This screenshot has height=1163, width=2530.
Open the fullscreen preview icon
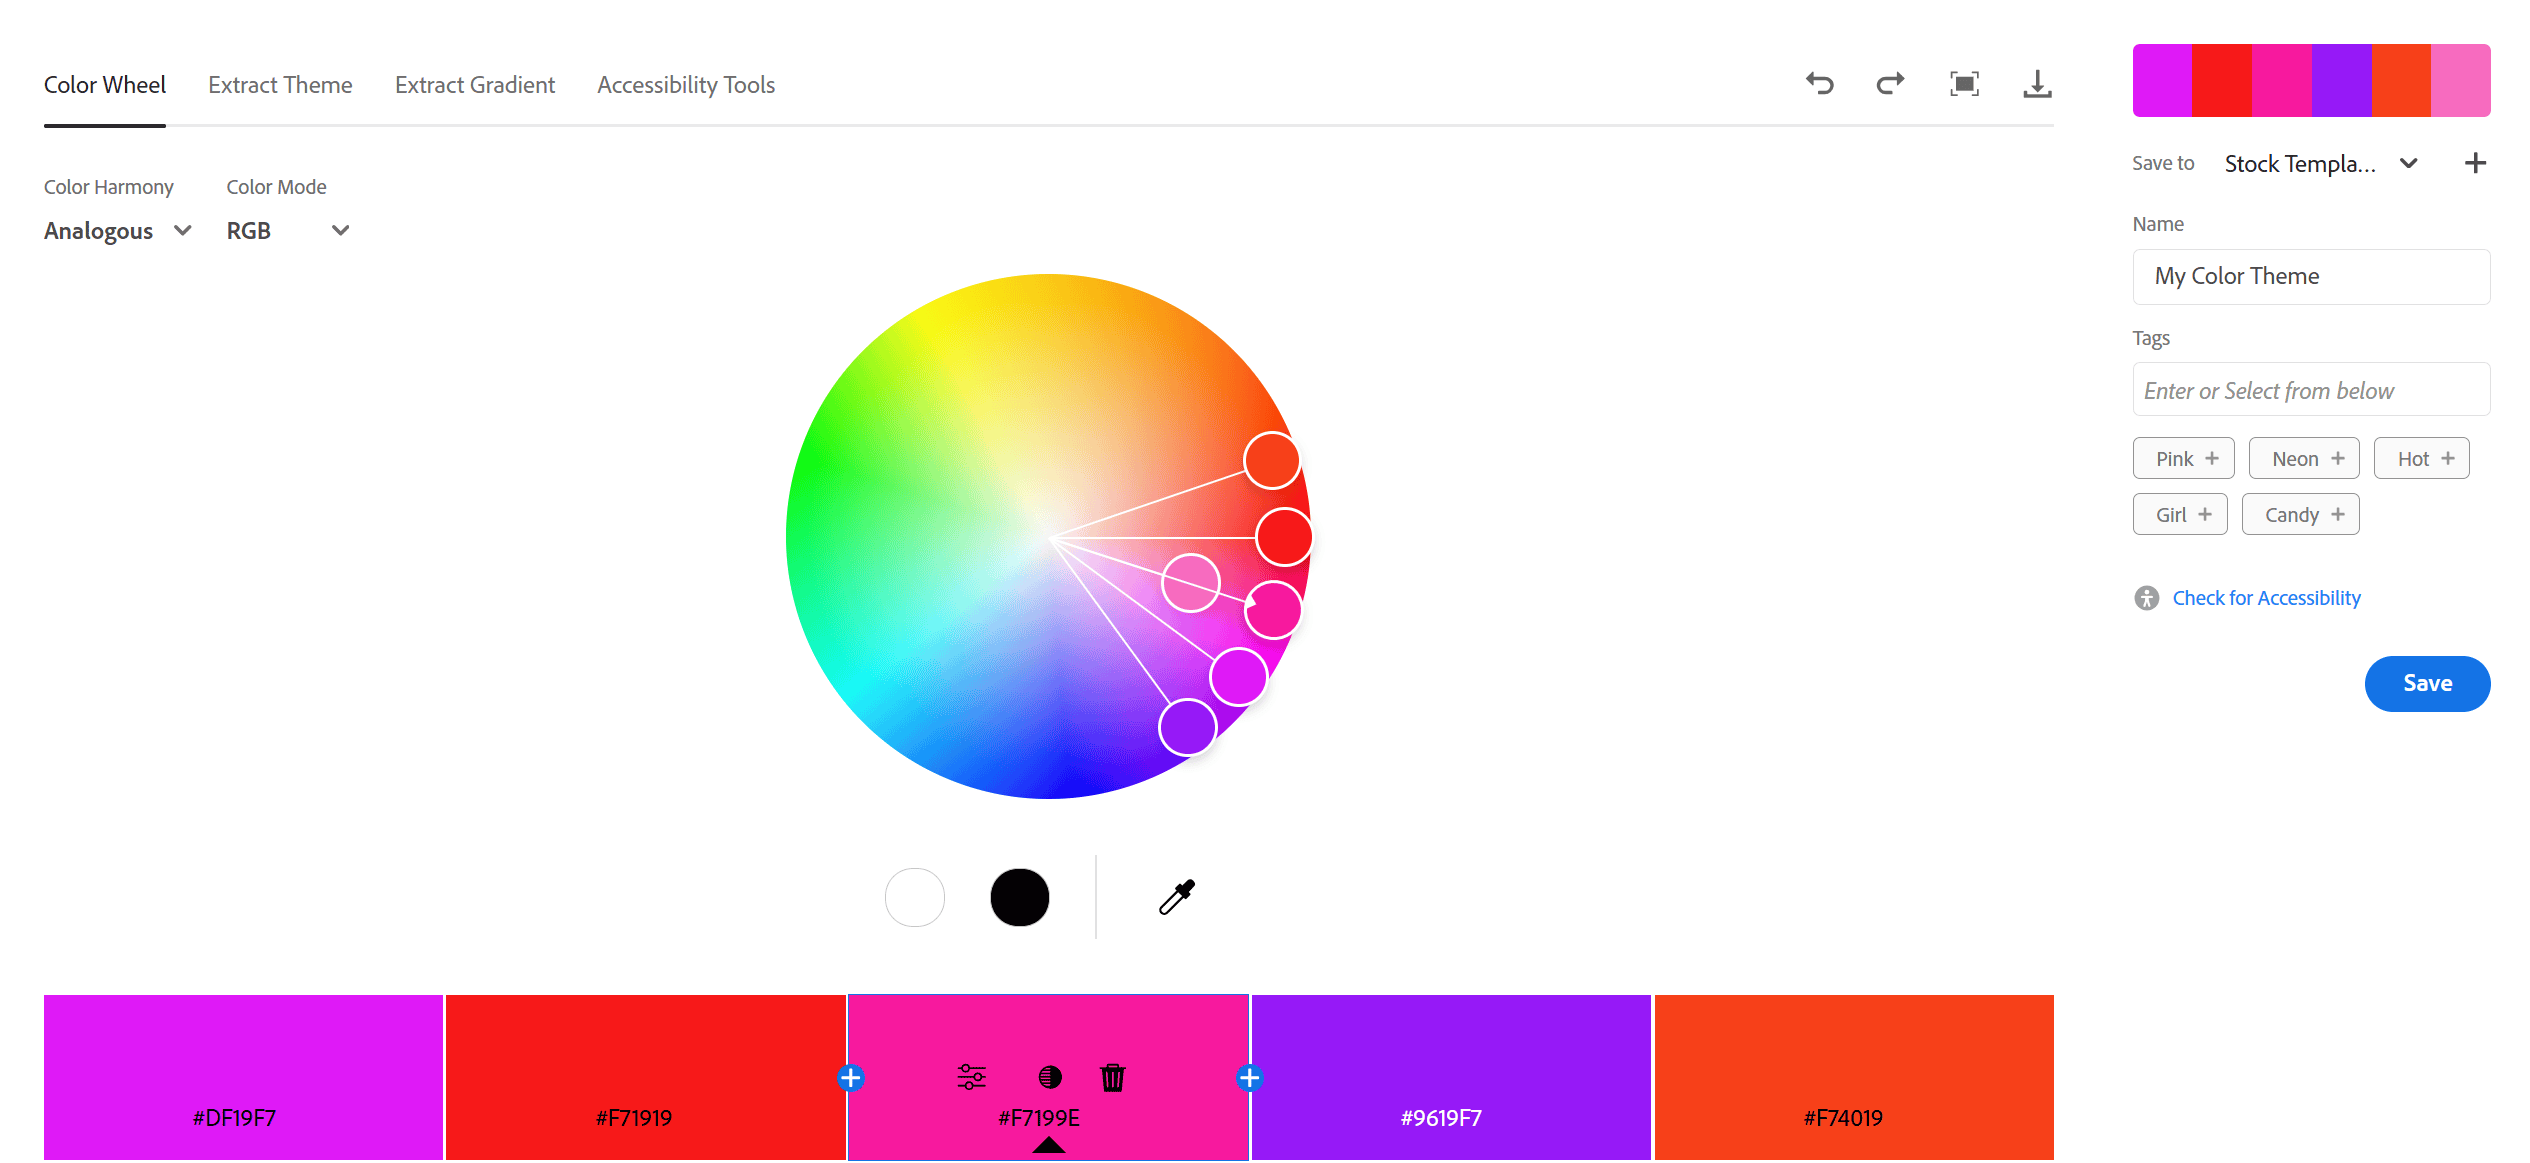pos(1964,84)
